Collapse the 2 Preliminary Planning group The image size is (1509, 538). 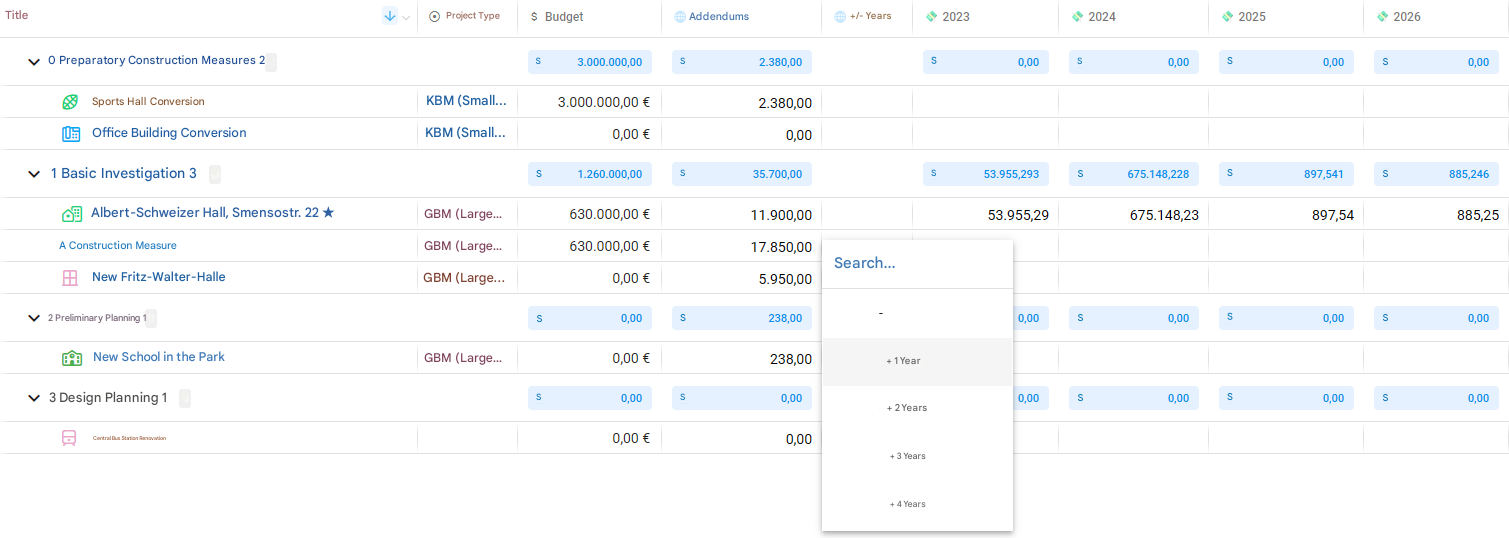click(x=34, y=318)
